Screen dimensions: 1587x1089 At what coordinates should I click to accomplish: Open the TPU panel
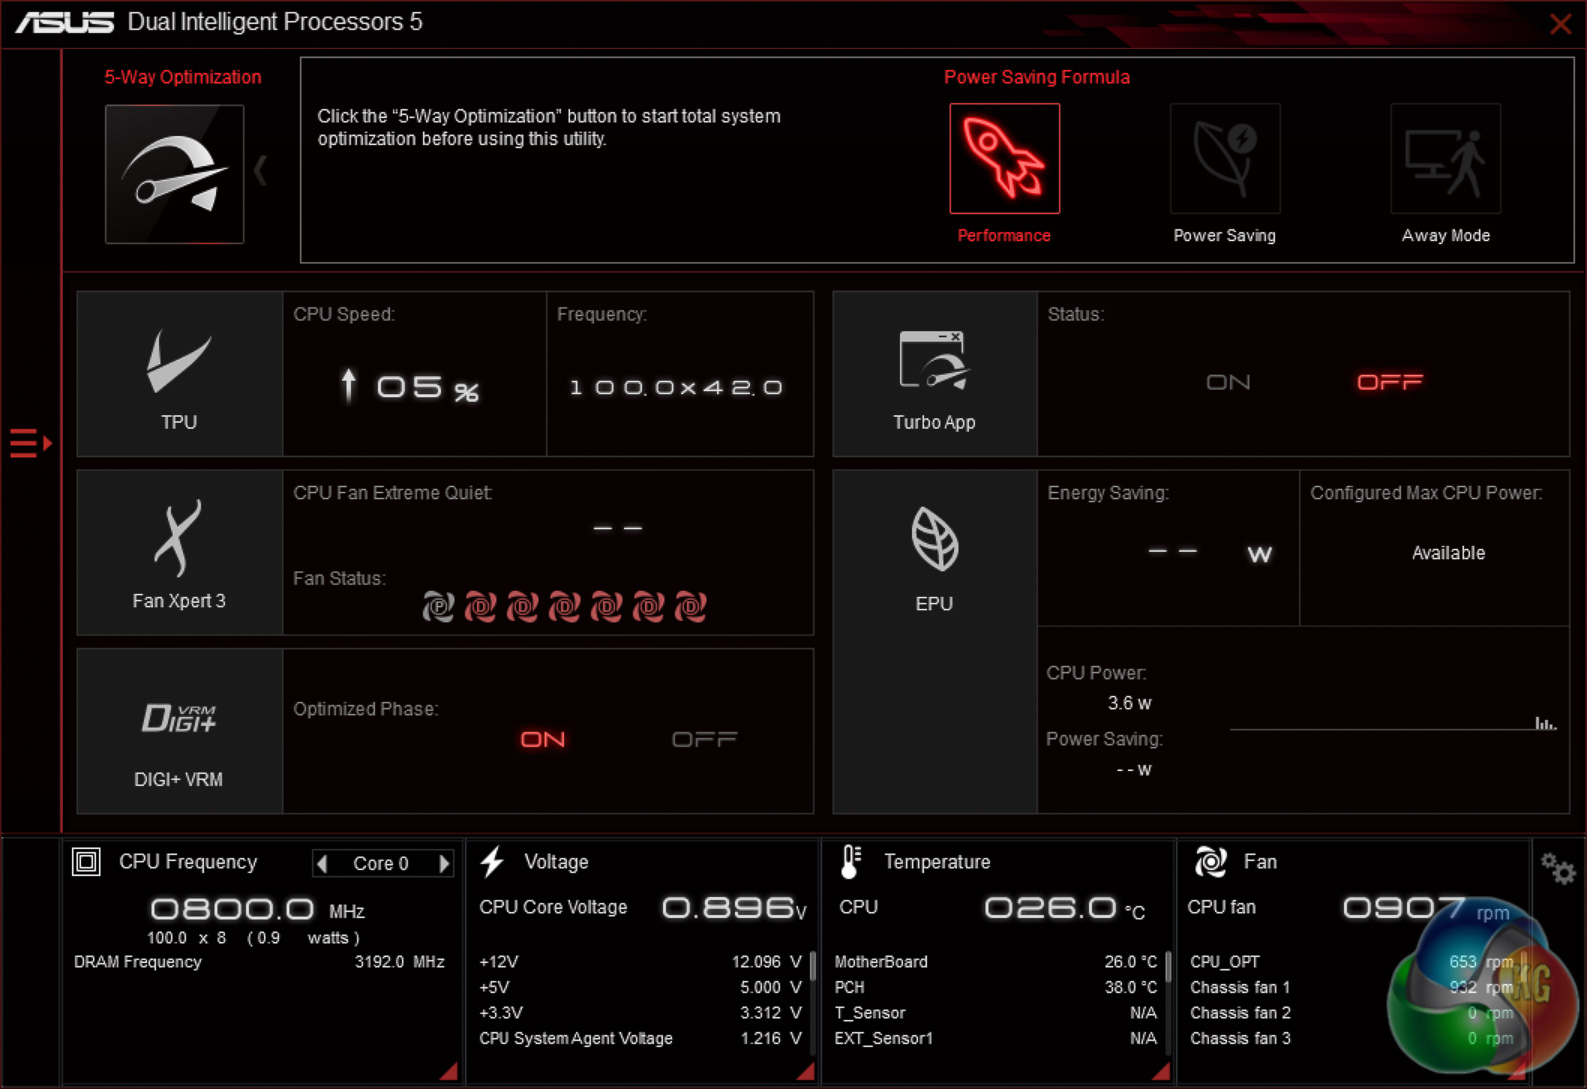[x=179, y=374]
